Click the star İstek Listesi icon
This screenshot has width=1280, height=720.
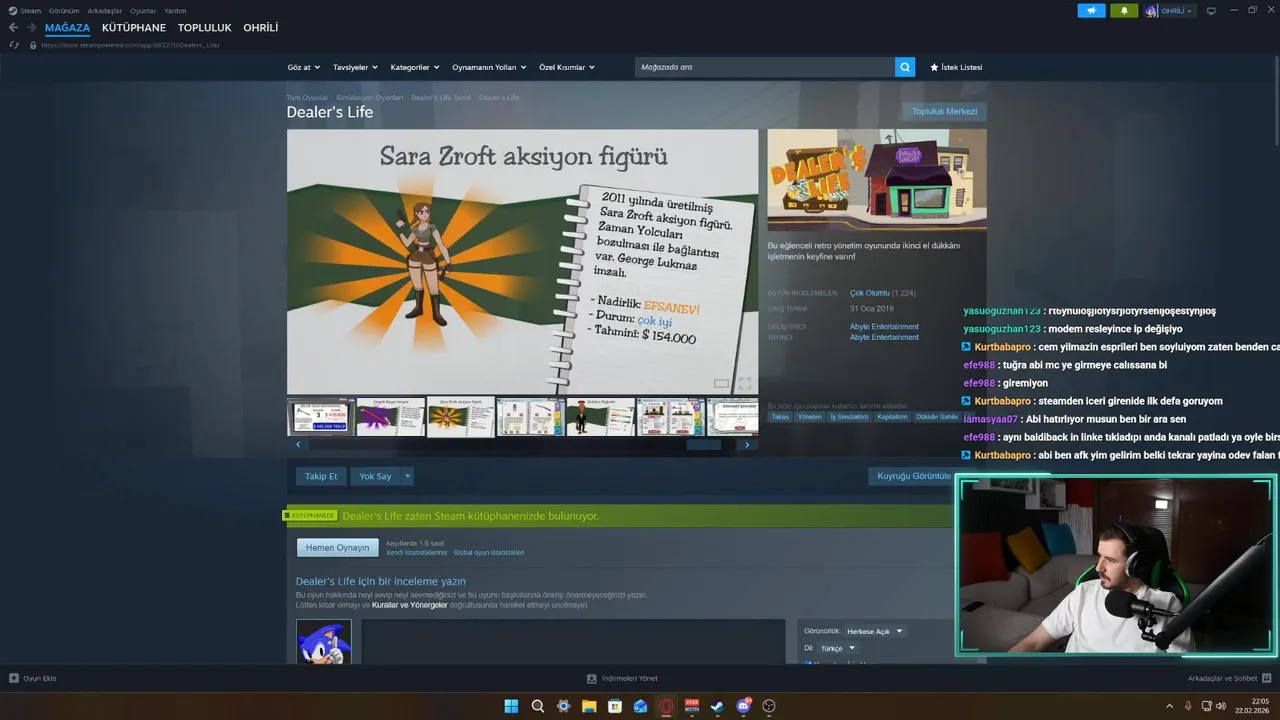pyautogui.click(x=934, y=67)
